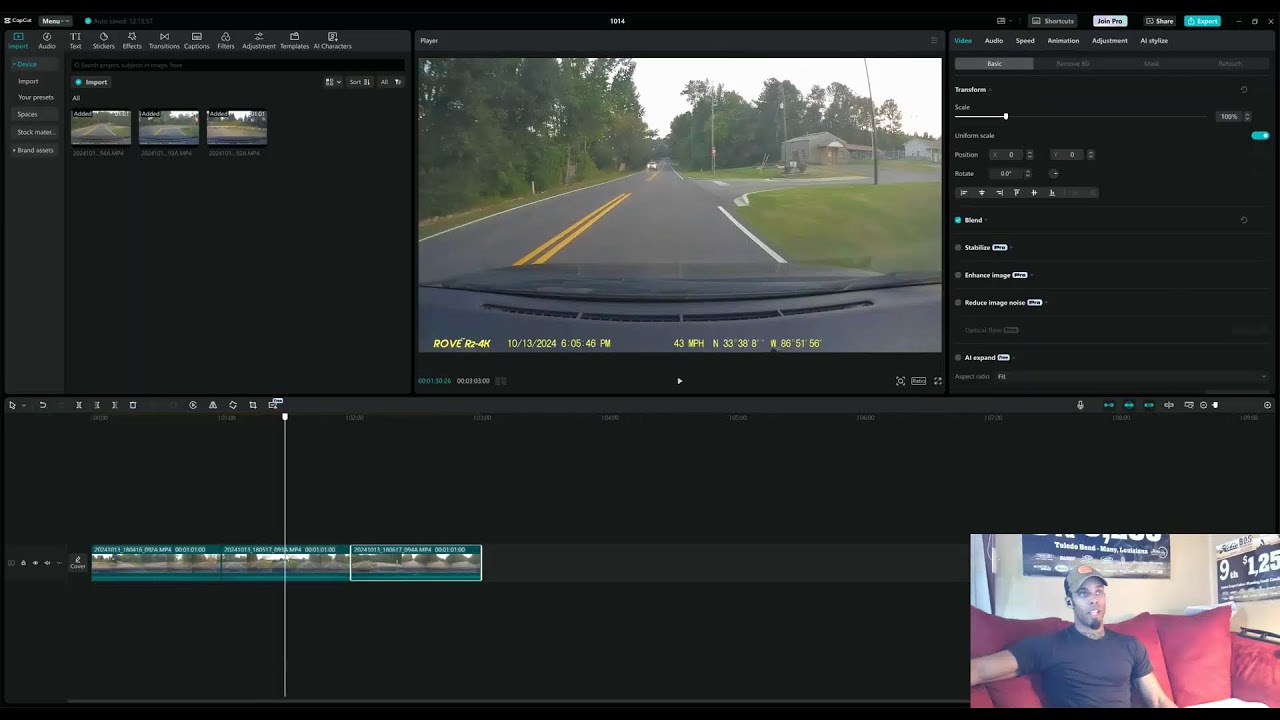Click the Mirror flip icon in timeline toolbar
Image resolution: width=1280 pixels, height=720 pixels.
[213, 405]
